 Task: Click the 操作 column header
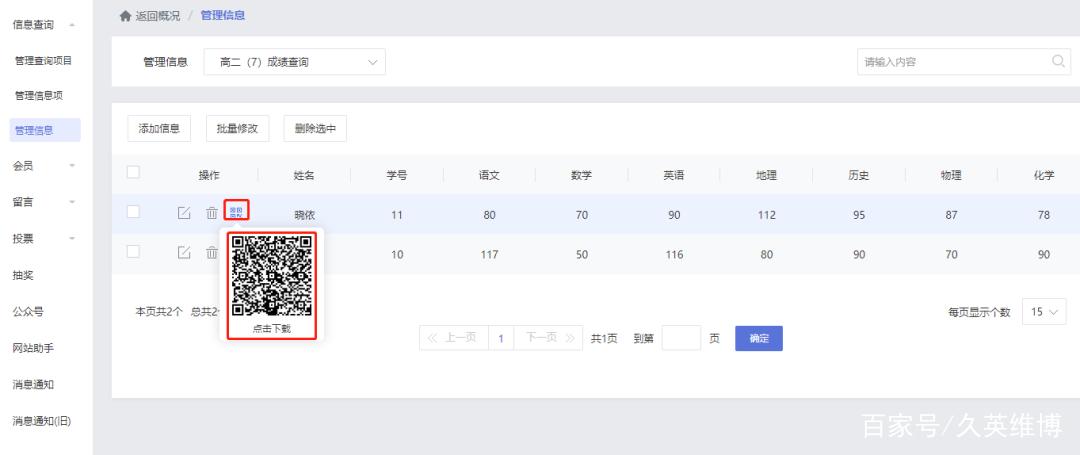[x=209, y=176]
